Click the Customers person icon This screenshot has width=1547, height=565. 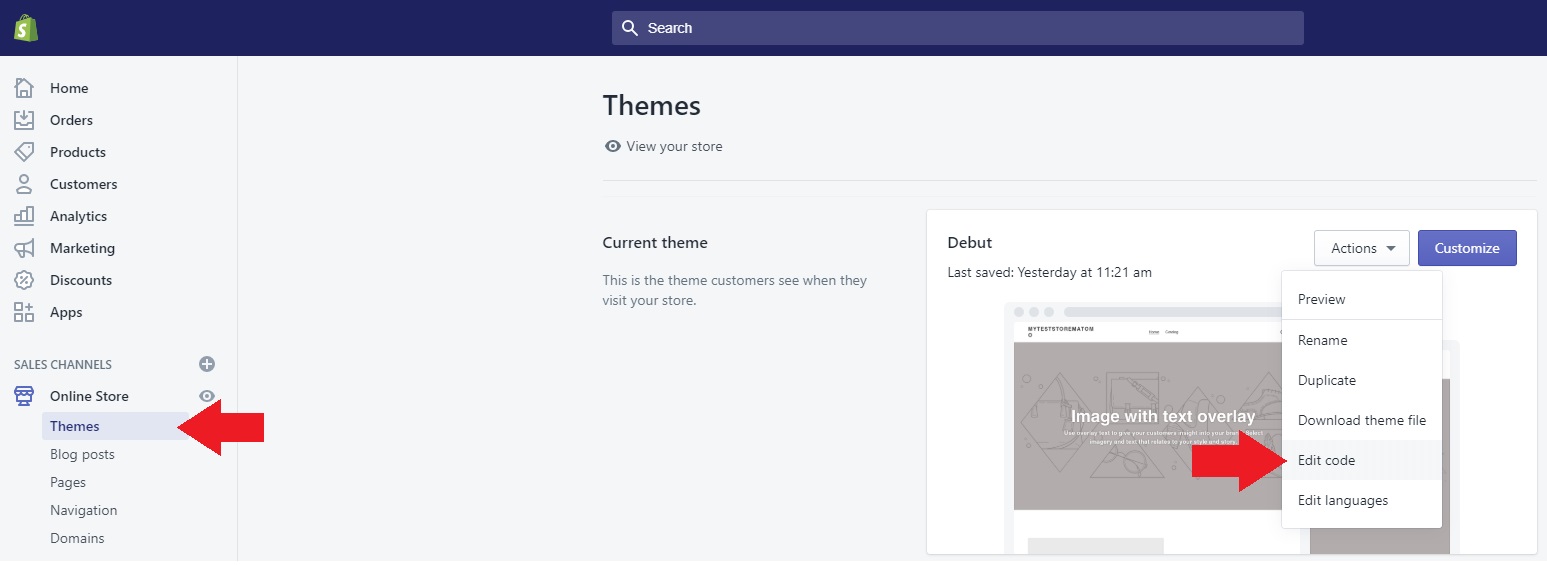pos(24,184)
